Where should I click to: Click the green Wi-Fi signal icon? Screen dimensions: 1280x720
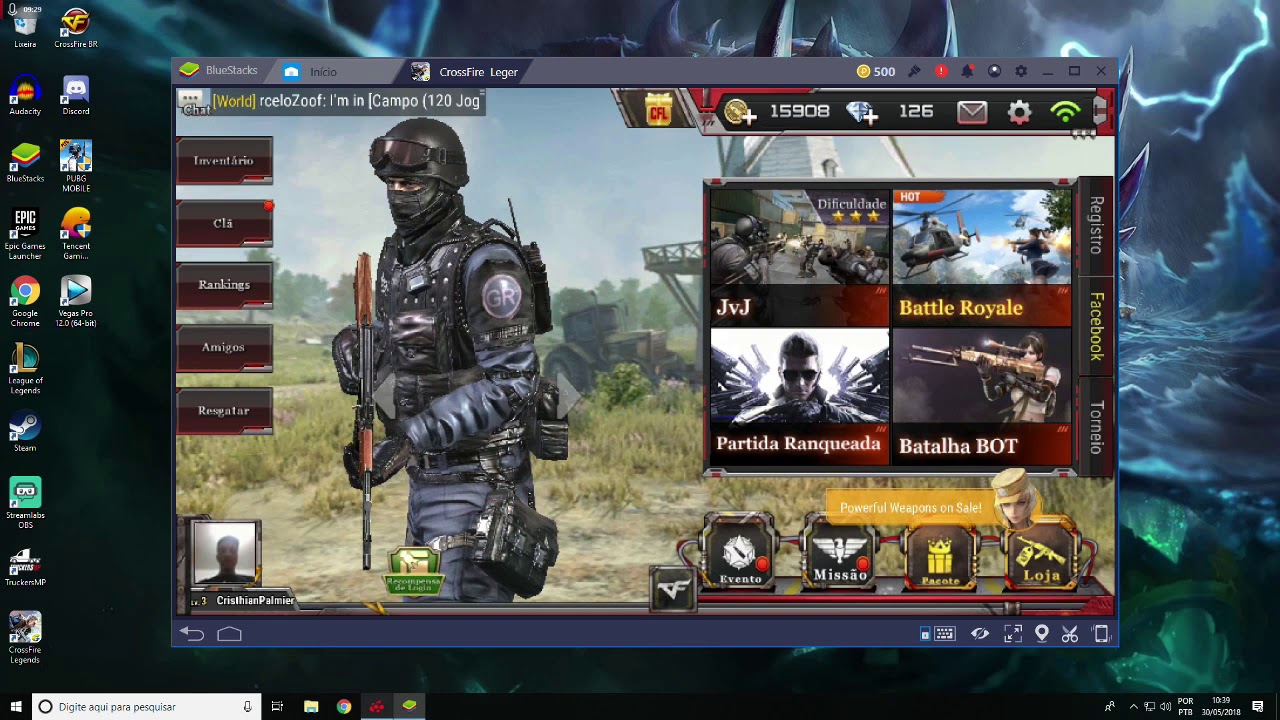point(1066,112)
